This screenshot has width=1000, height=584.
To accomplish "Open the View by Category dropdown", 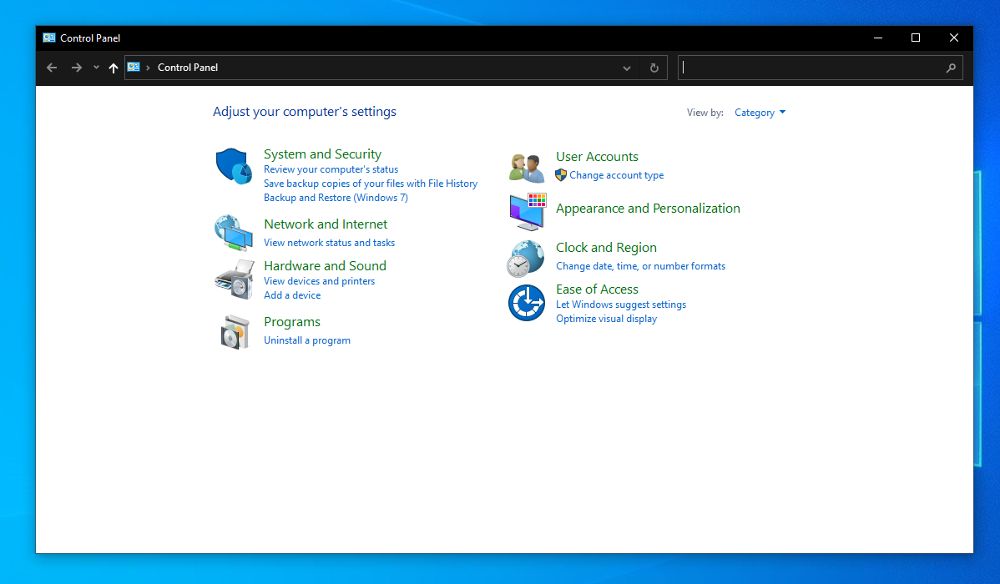I will [759, 113].
